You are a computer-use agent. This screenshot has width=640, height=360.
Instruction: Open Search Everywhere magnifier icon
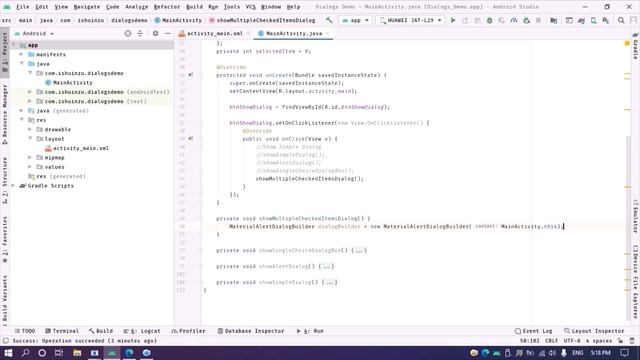coord(621,20)
